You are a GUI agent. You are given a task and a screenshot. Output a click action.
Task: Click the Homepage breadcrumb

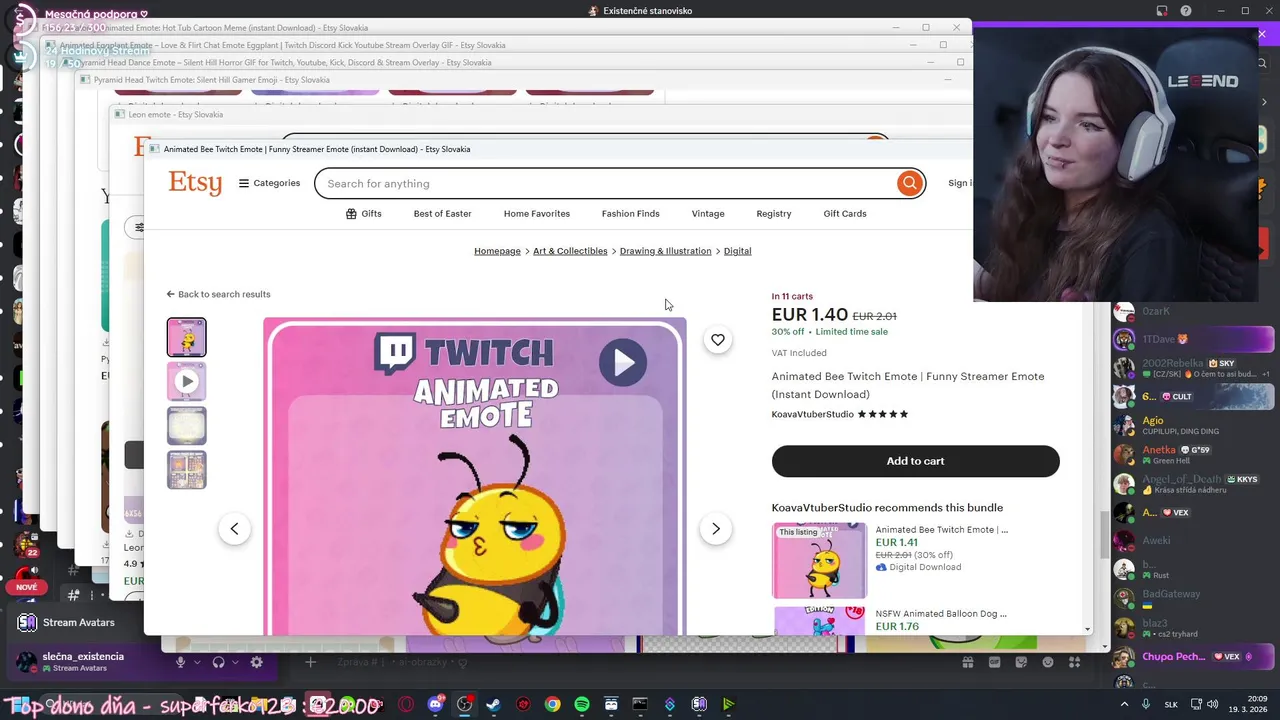tap(497, 251)
